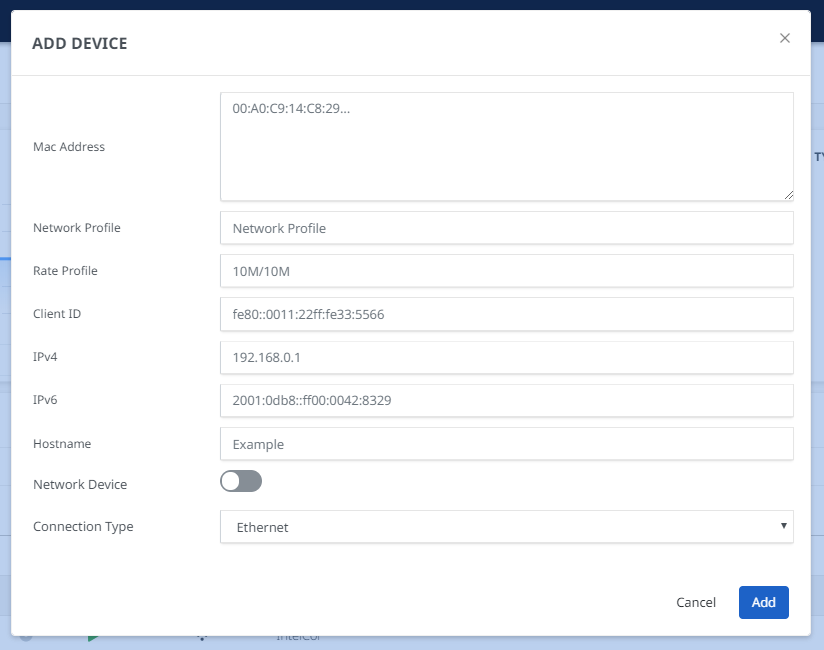Viewport: 824px width, 650px height.
Task: Click the Hostname label
Action: [62, 444]
